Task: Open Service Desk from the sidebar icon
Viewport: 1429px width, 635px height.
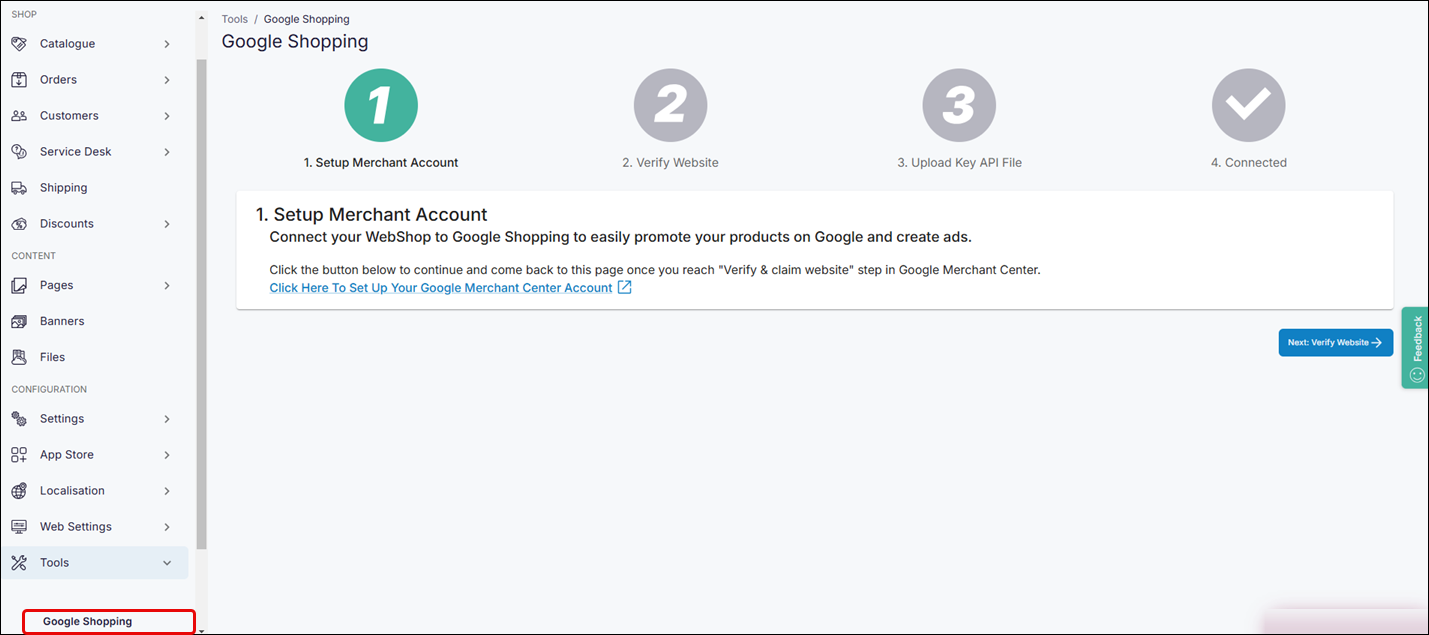Action: [x=18, y=151]
